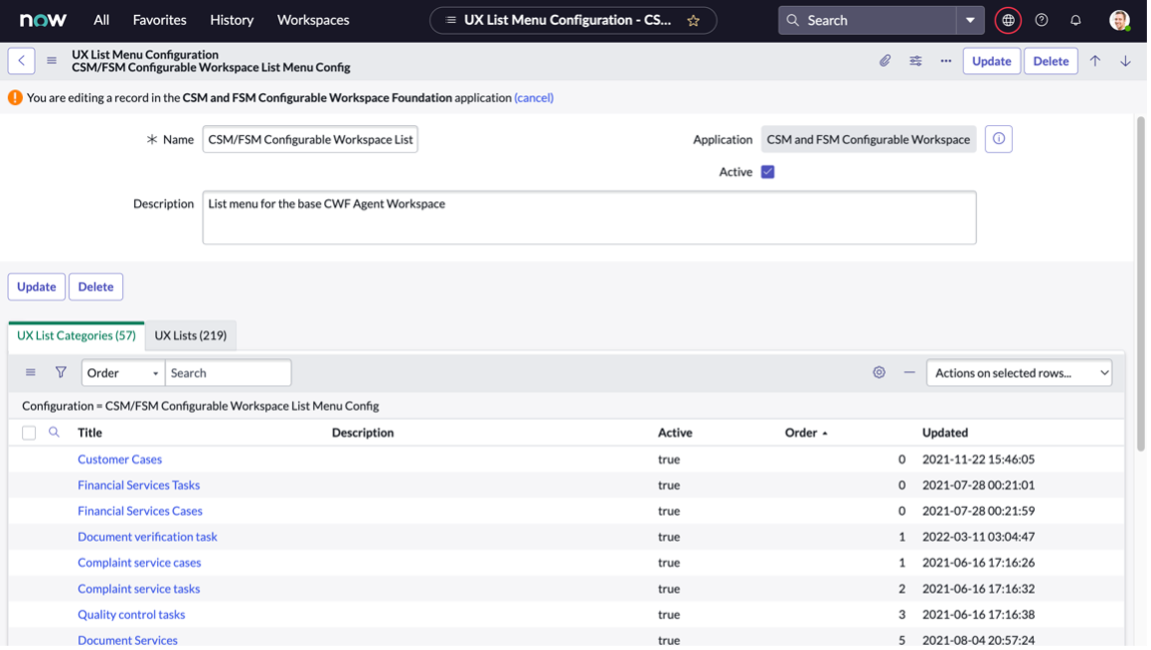Switch to UX List Categories (57) tab
The image size is (1151, 650).
tap(76, 335)
